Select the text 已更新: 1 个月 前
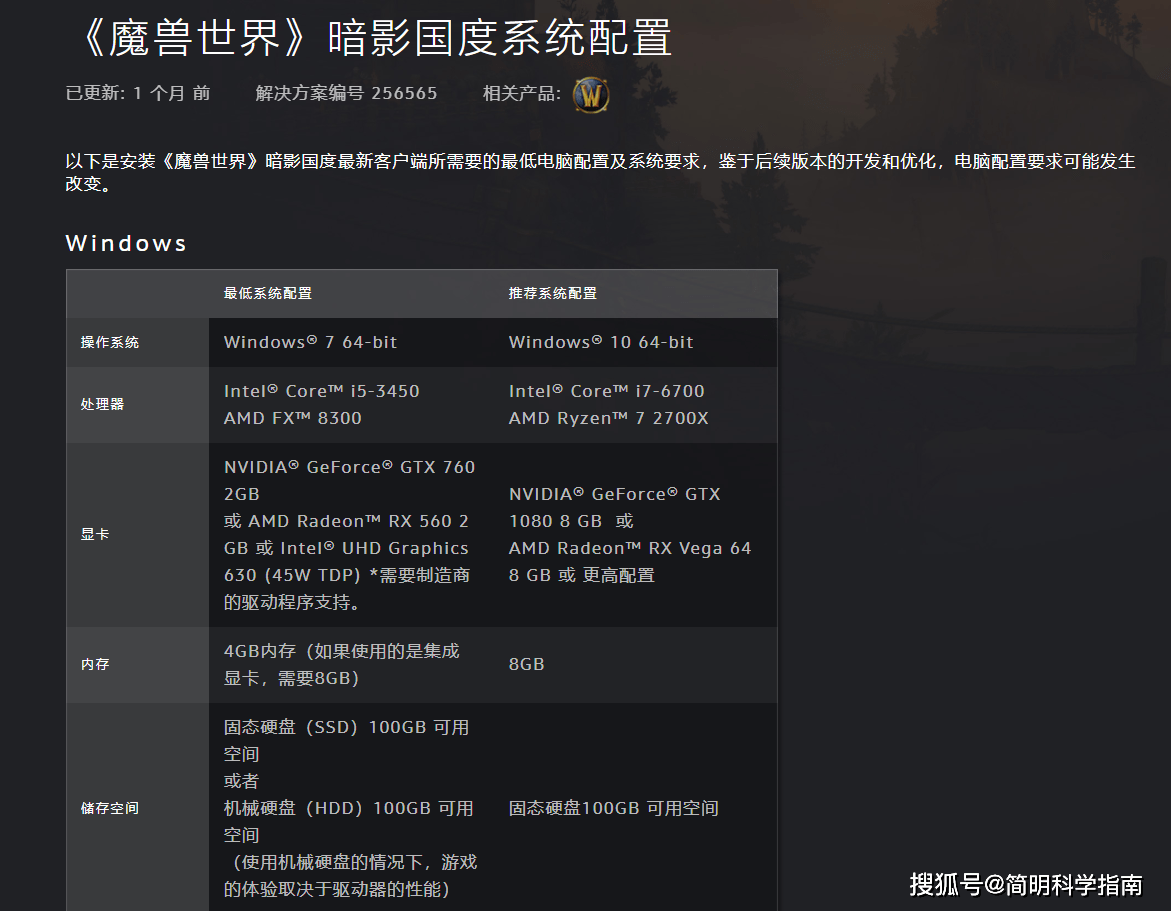Image resolution: width=1171 pixels, height=911 pixels. (138, 93)
